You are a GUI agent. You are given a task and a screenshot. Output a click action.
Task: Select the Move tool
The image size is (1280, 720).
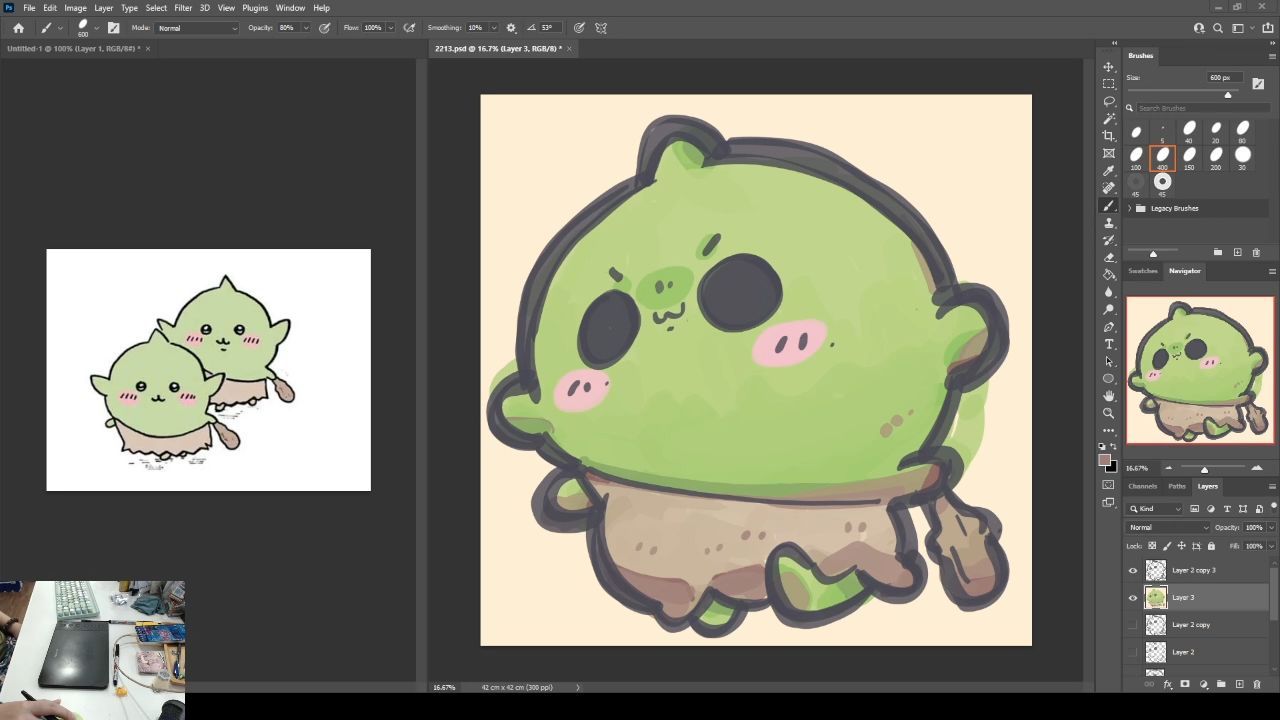coord(1108,67)
